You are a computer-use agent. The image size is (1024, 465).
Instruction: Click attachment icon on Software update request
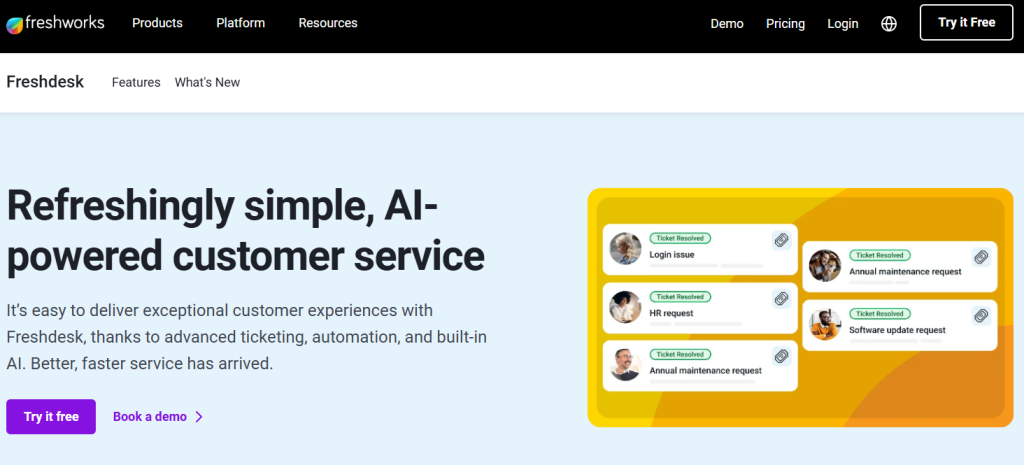click(x=981, y=316)
